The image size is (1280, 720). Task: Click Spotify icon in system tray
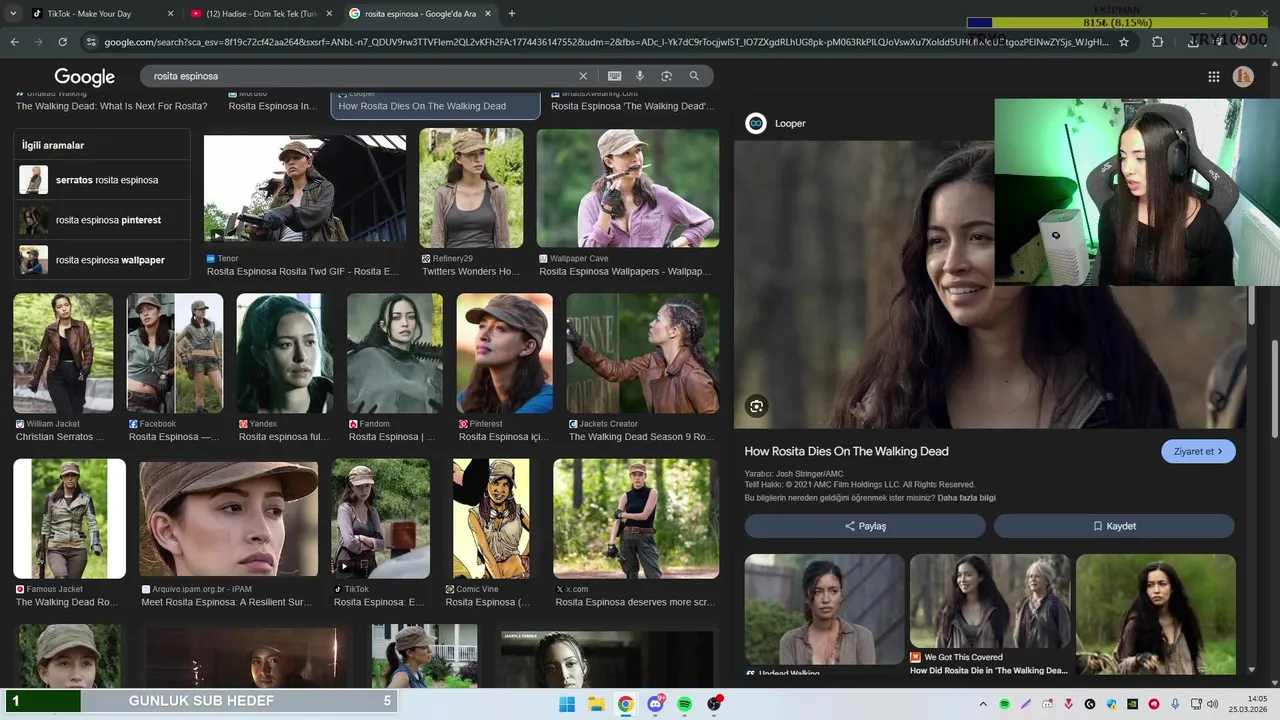tap(1005, 705)
